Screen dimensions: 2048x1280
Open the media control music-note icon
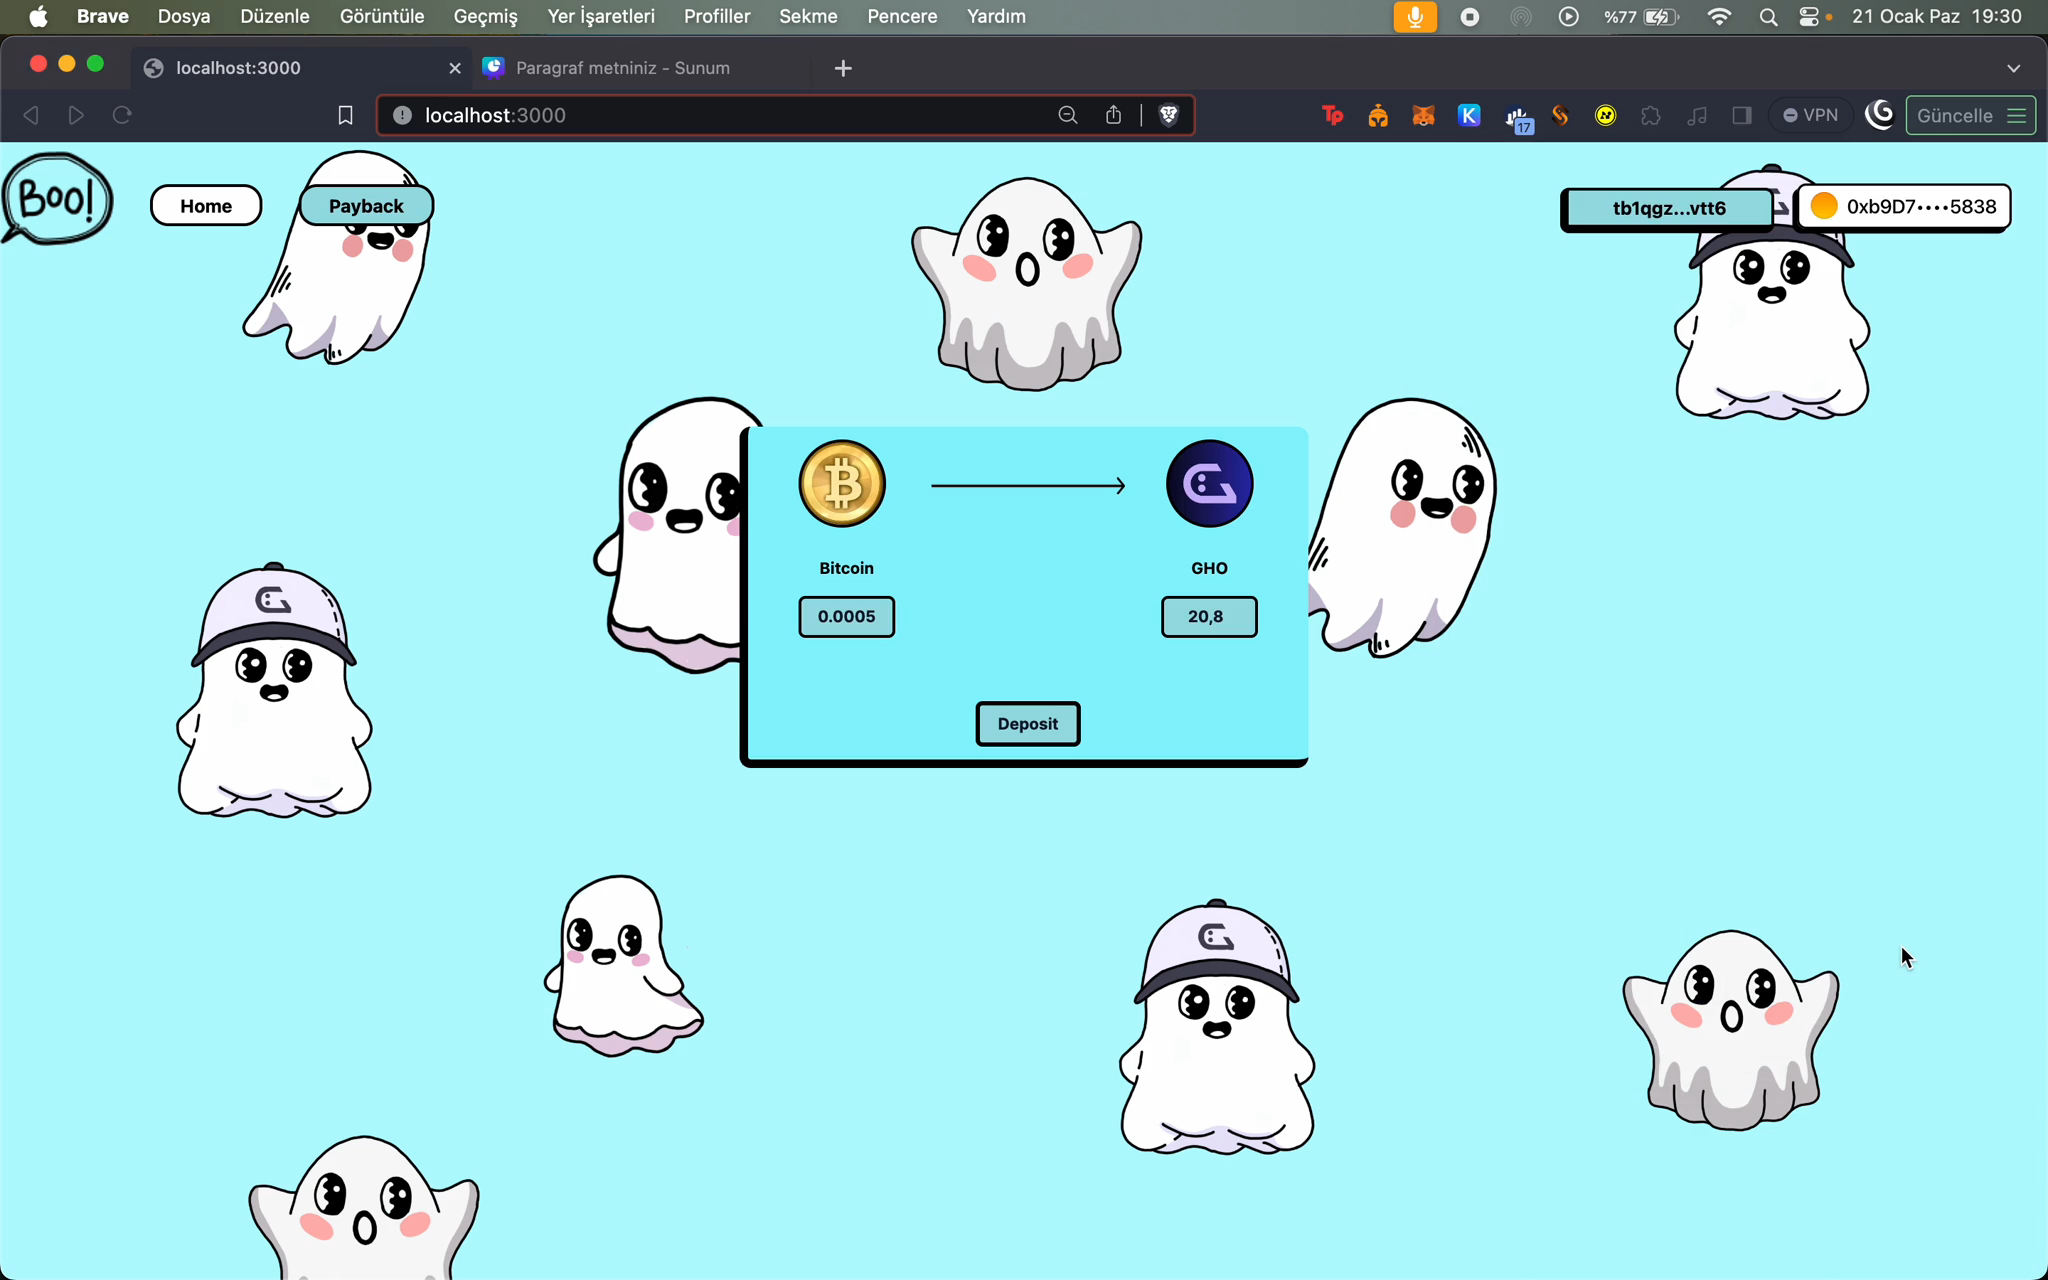(x=1697, y=115)
